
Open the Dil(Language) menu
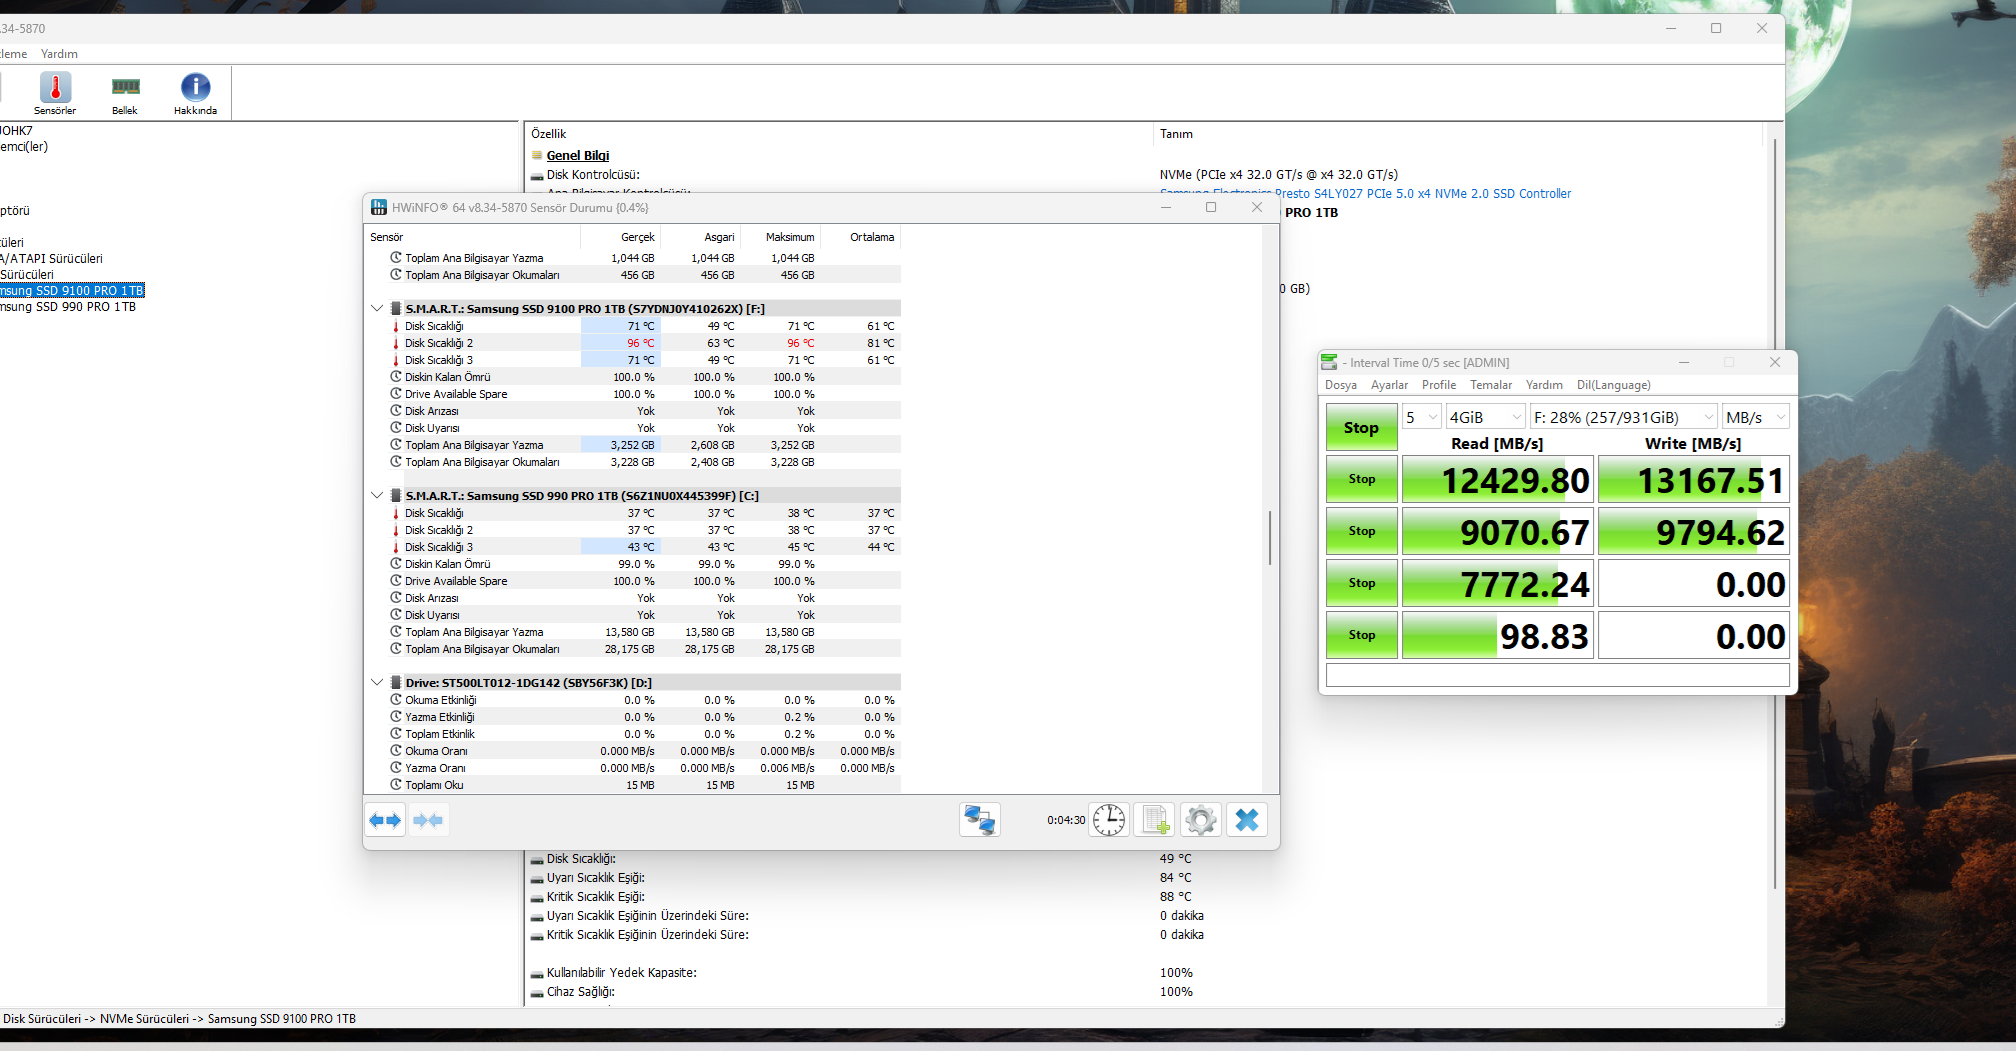coord(1614,385)
